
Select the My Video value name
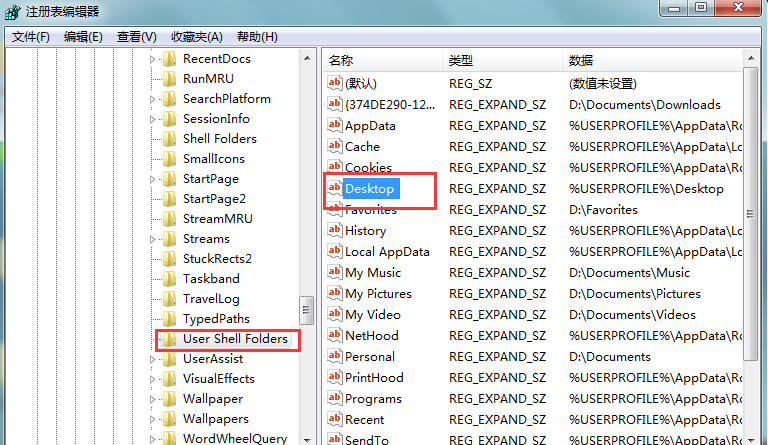pos(373,315)
